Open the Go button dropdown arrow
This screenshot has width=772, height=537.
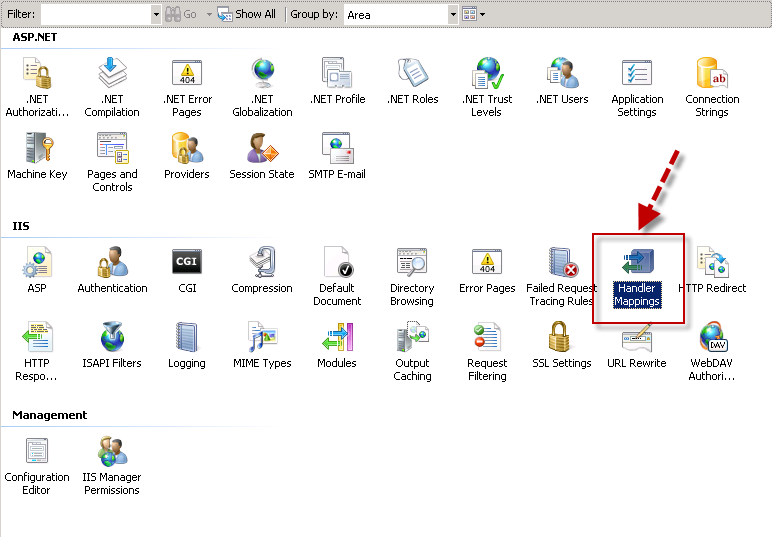(209, 14)
